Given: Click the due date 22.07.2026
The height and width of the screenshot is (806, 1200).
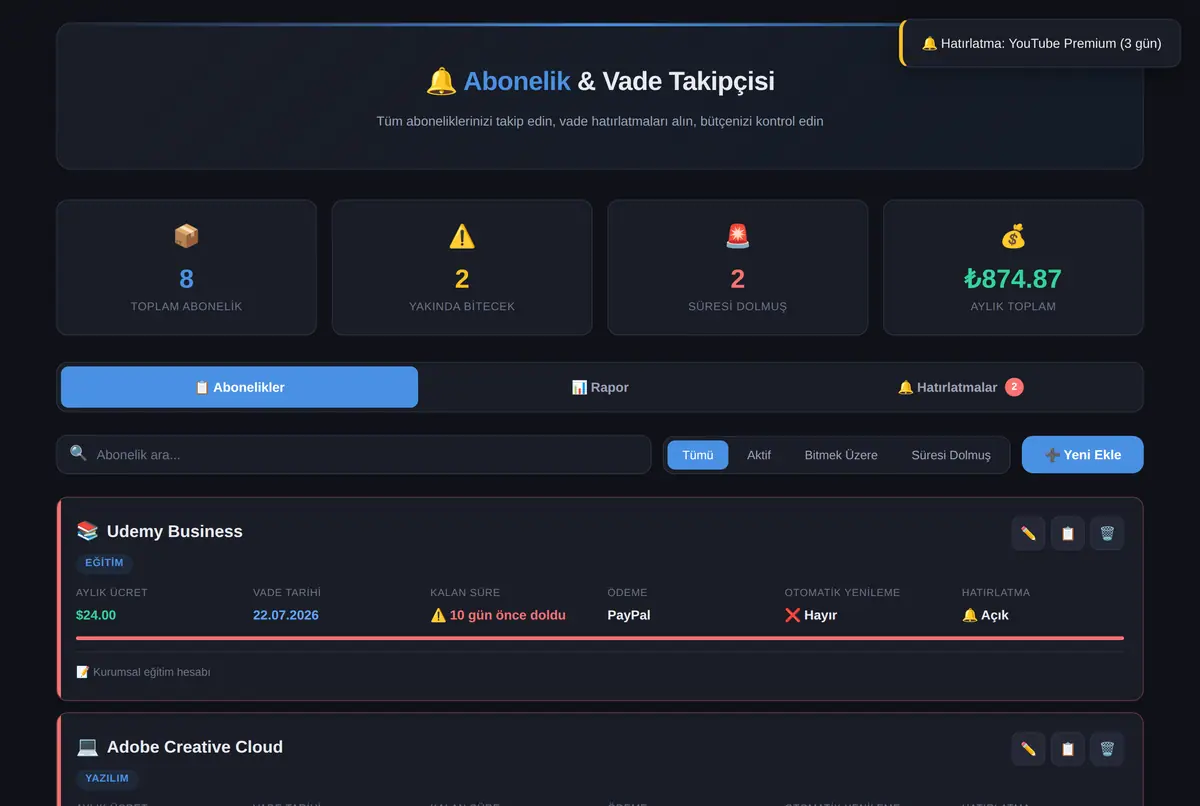Looking at the screenshot, I should [x=286, y=615].
